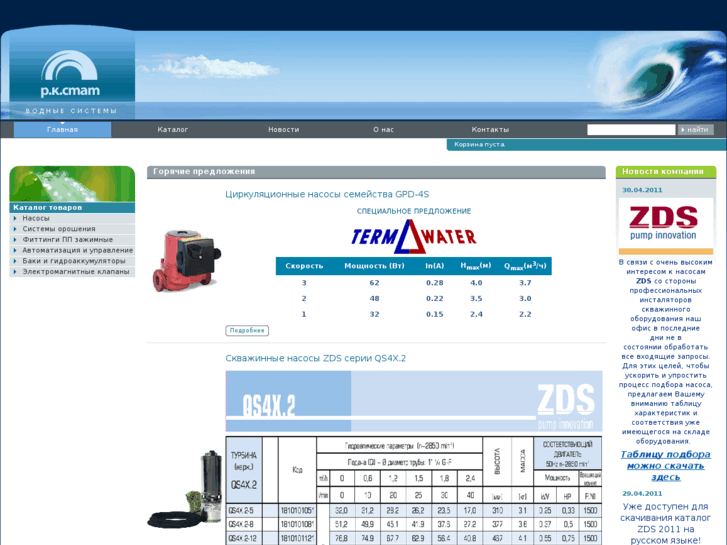
Task: Click arrow bullet next to Системы орошения
Action: (x=15, y=229)
